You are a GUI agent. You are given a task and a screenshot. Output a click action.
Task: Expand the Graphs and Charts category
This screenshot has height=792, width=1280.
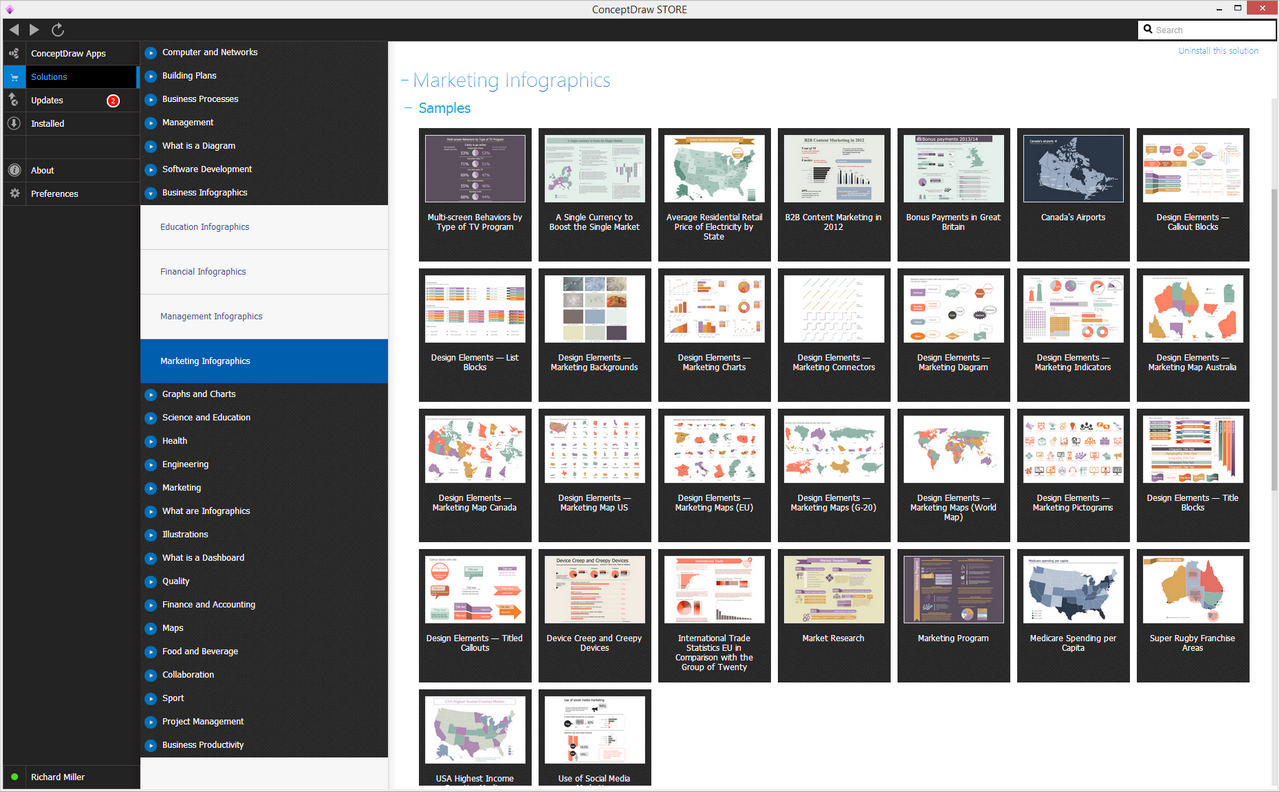(151, 394)
